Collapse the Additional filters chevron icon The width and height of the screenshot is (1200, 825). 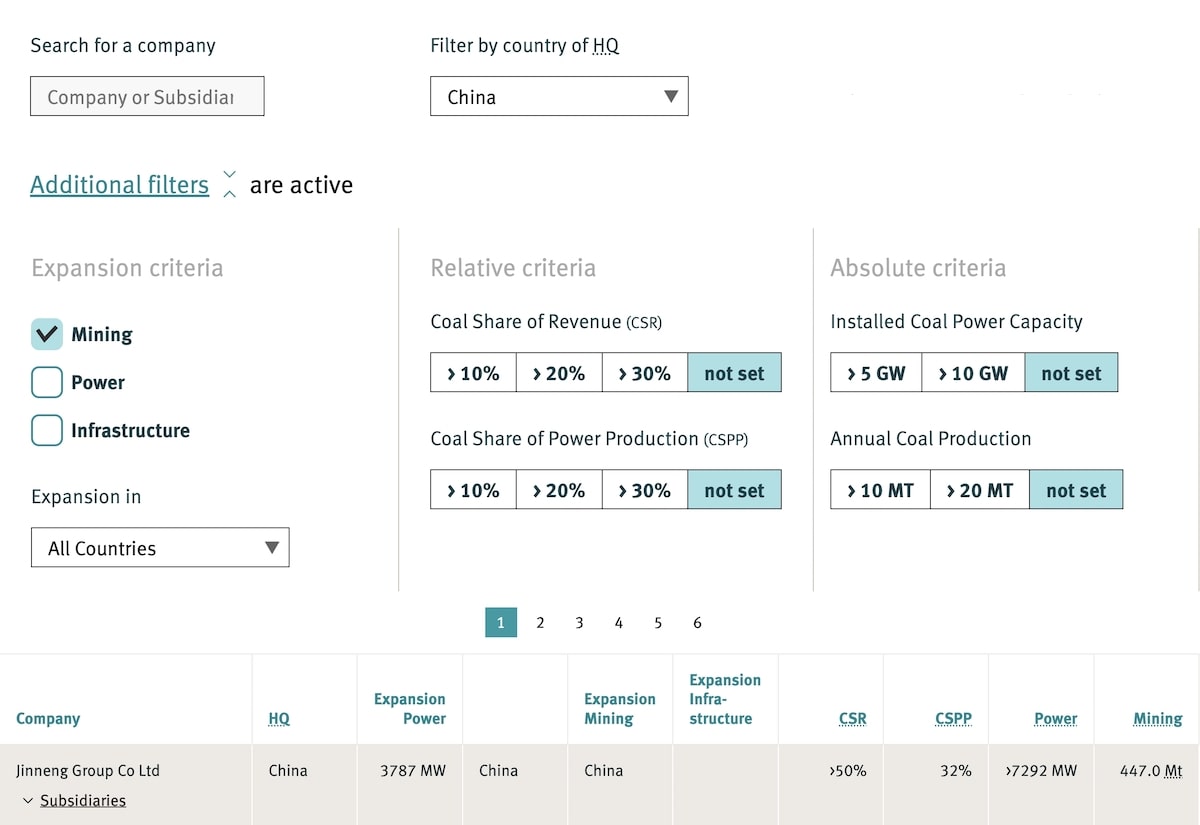point(229,184)
